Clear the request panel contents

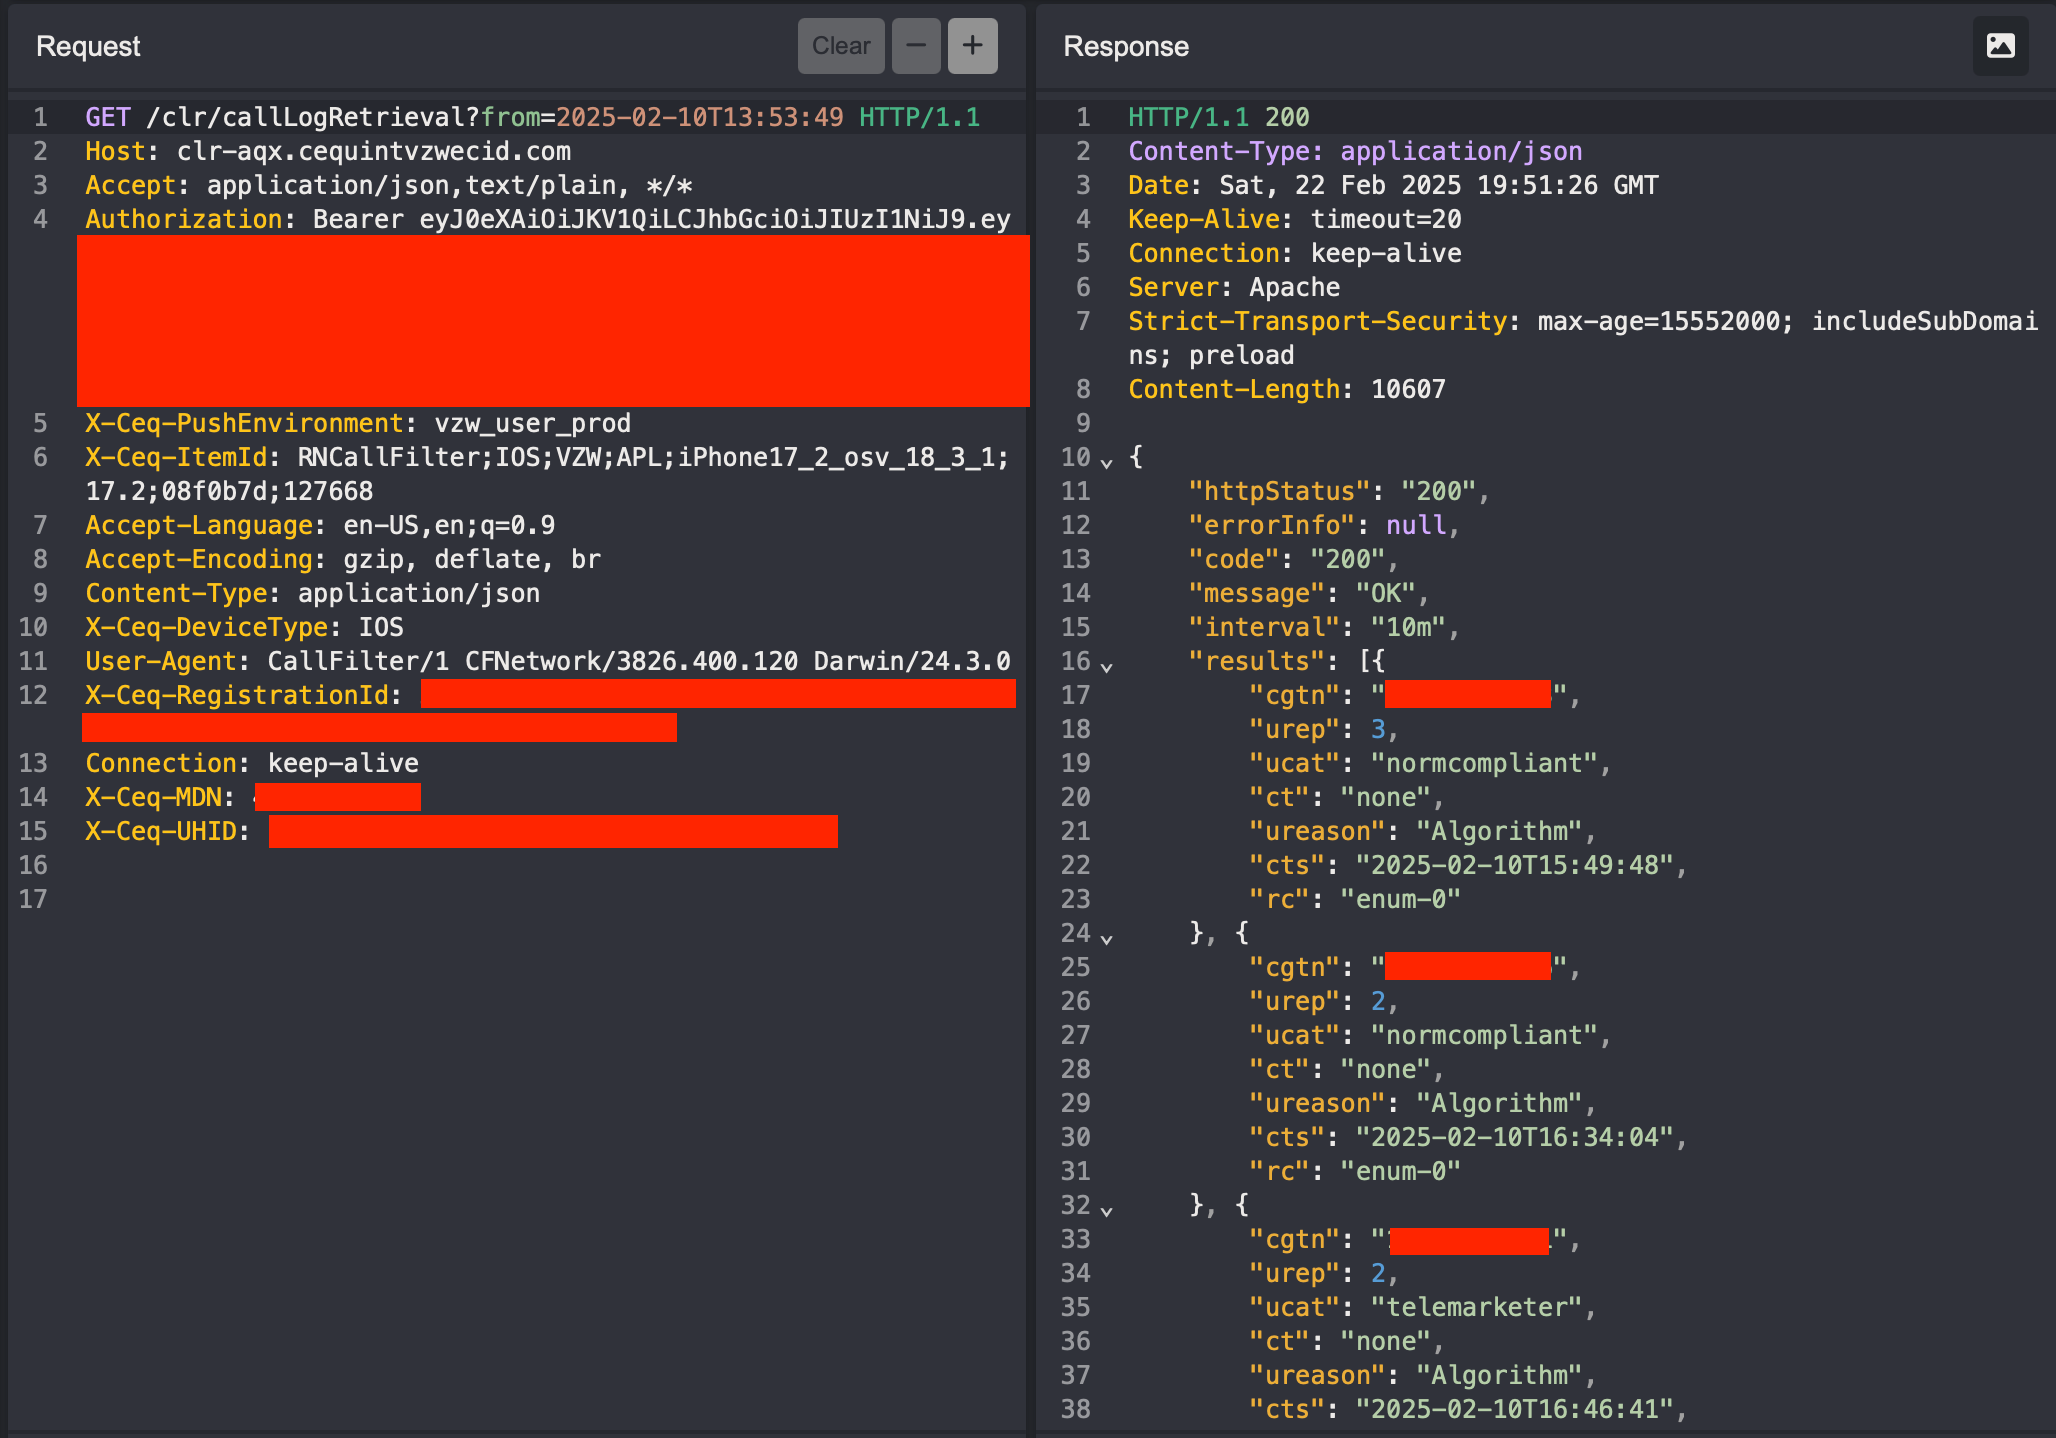[x=841, y=45]
